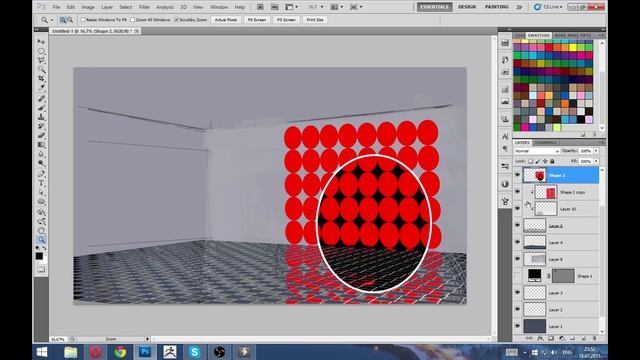640x360 pixels.
Task: Select the Crop tool
Action: tap(41, 78)
